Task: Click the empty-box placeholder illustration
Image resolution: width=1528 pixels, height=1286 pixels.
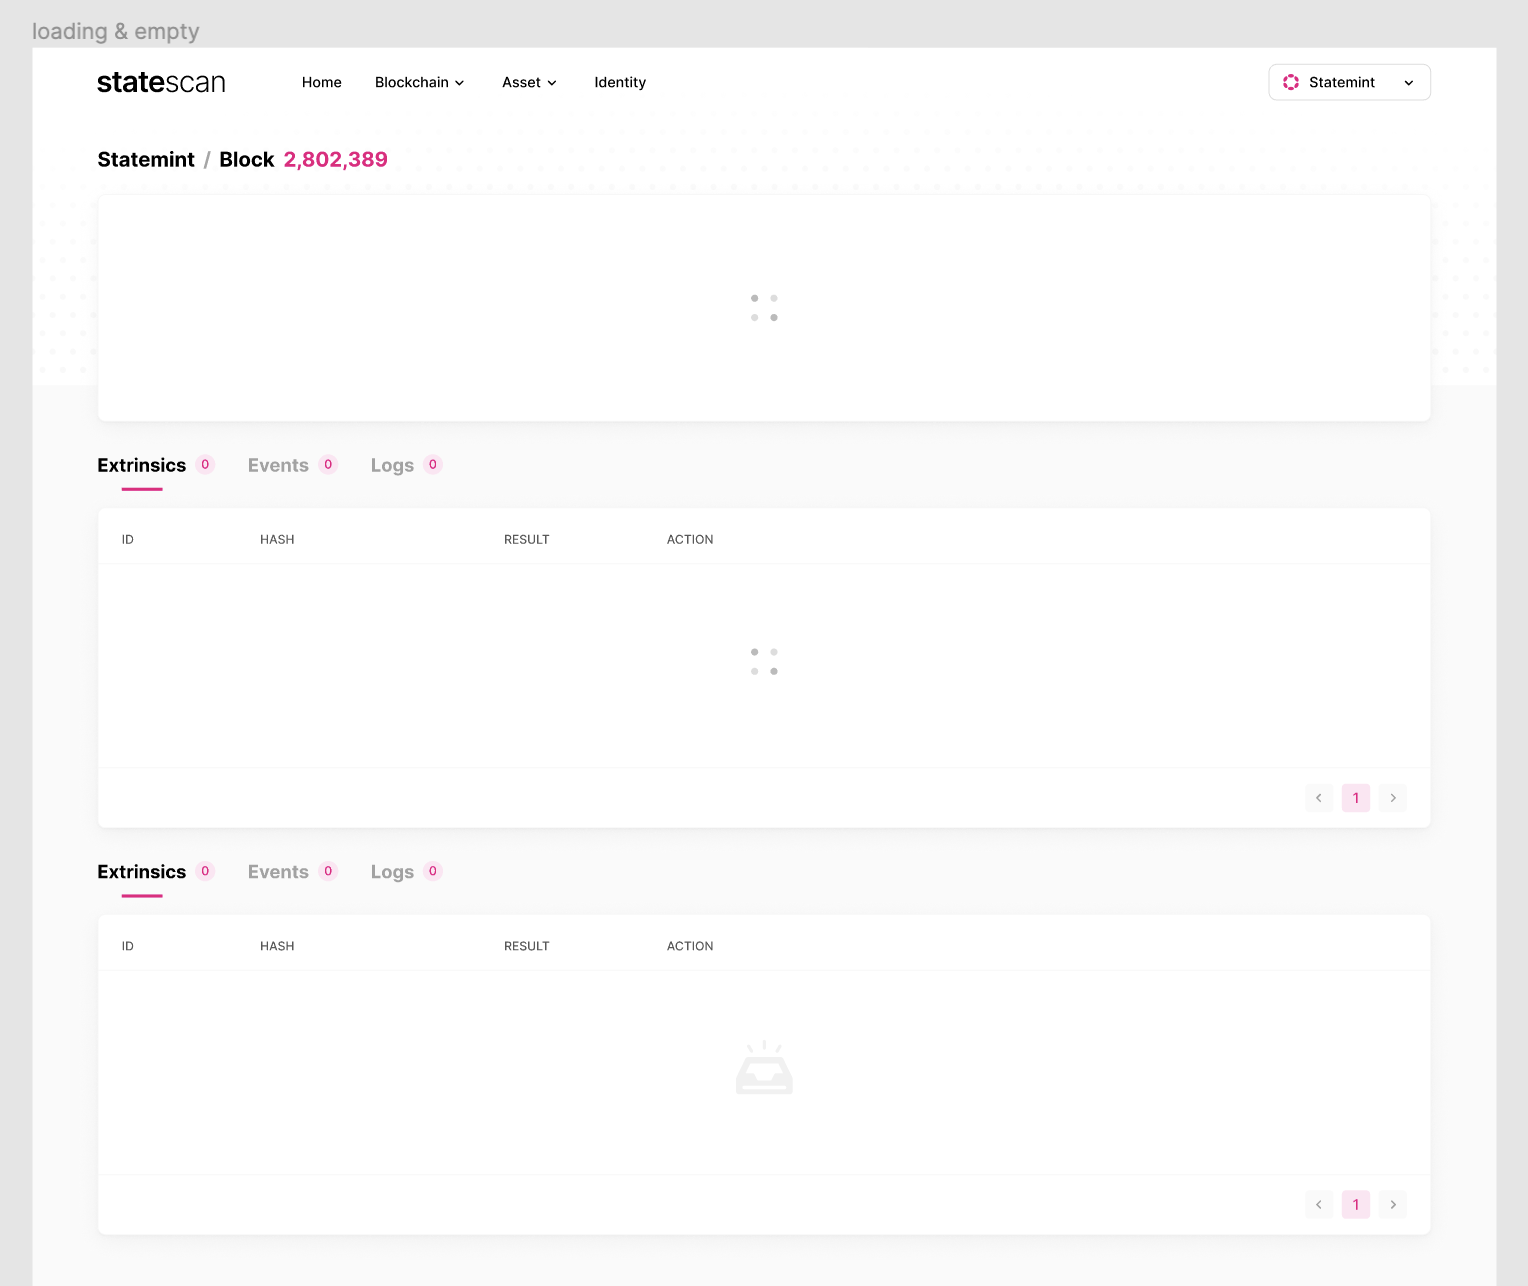Action: (x=764, y=1068)
